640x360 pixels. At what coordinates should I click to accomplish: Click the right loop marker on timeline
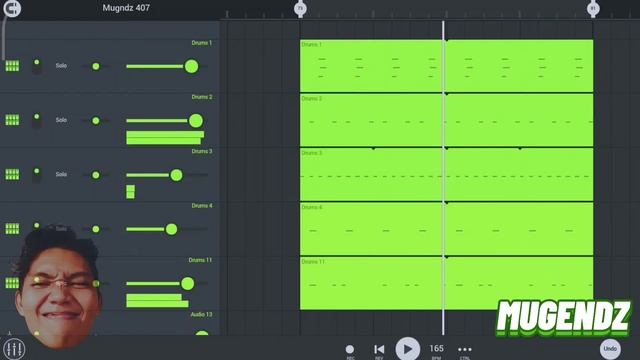pyautogui.click(x=593, y=9)
